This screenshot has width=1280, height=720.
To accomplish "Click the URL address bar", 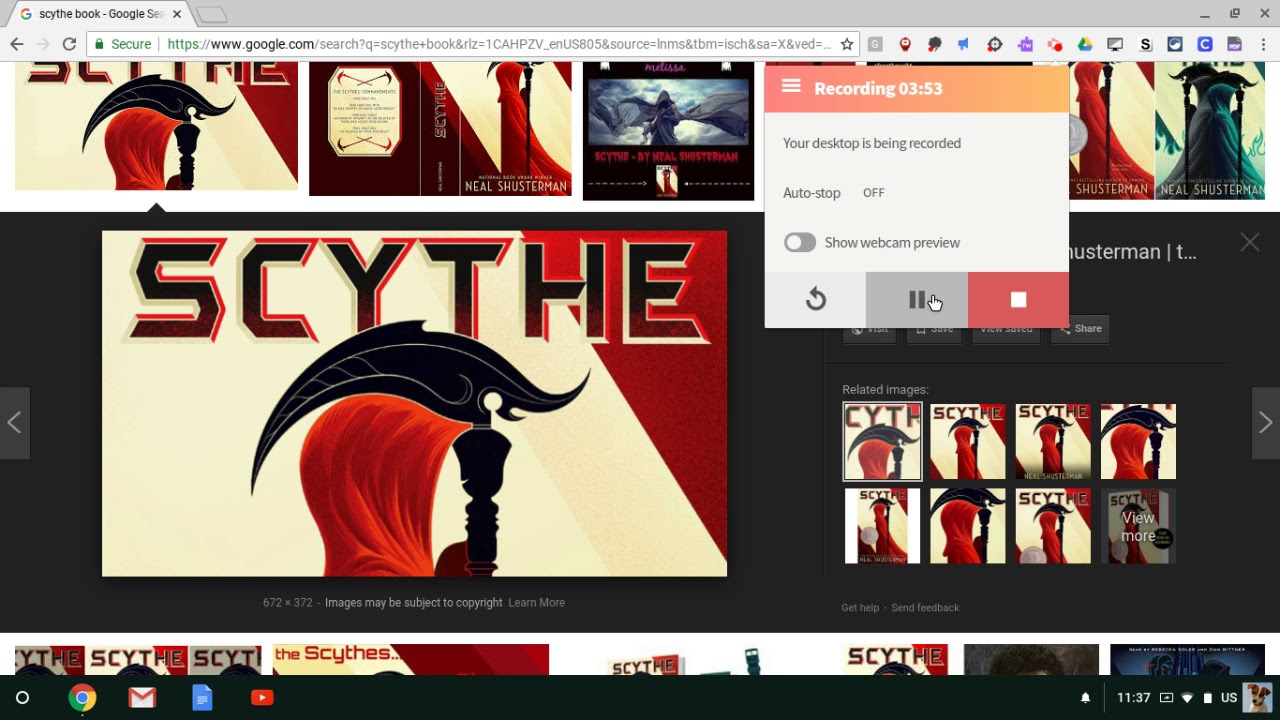I will click(498, 44).
